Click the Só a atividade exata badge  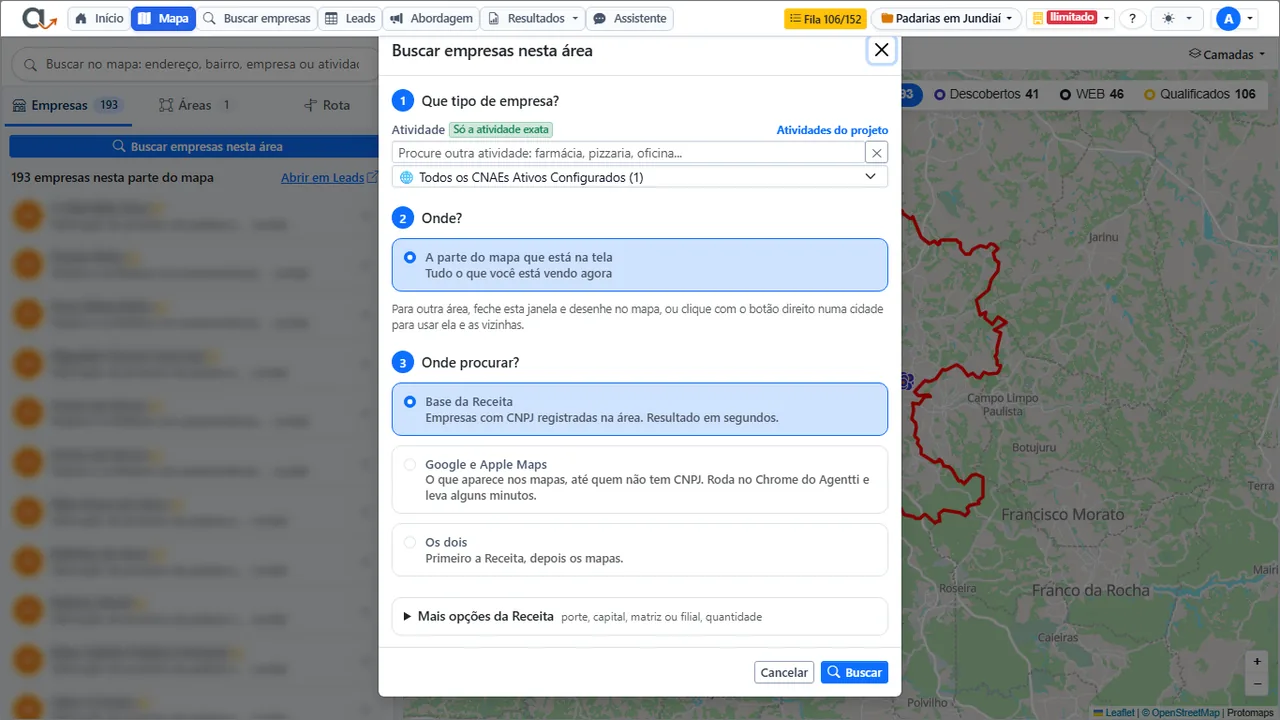pos(501,130)
